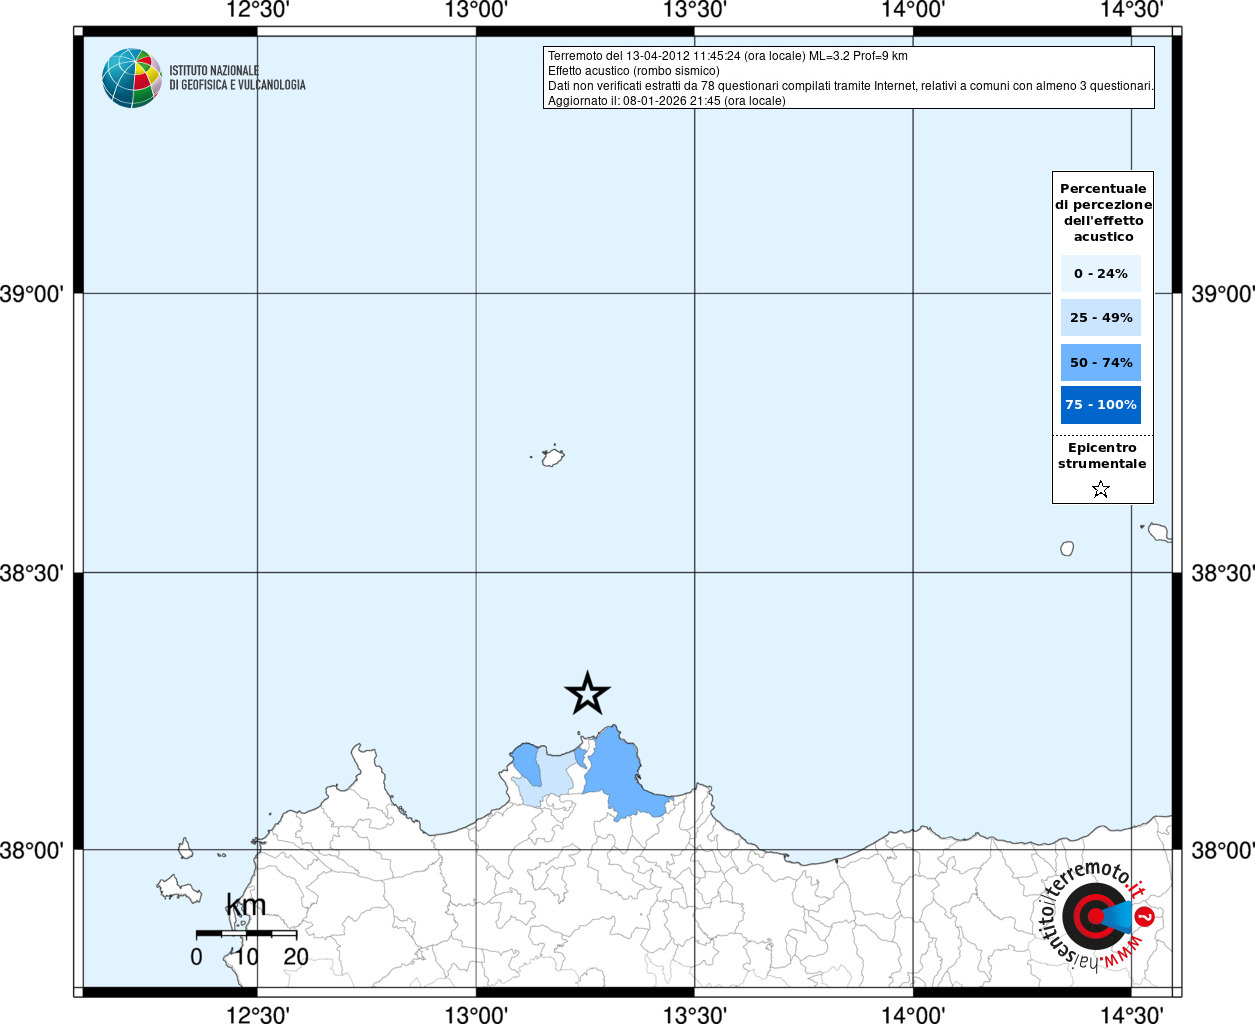The width and height of the screenshot is (1255, 1024).
Task: Click the top 12°30' longitude label
Action: click(x=258, y=10)
